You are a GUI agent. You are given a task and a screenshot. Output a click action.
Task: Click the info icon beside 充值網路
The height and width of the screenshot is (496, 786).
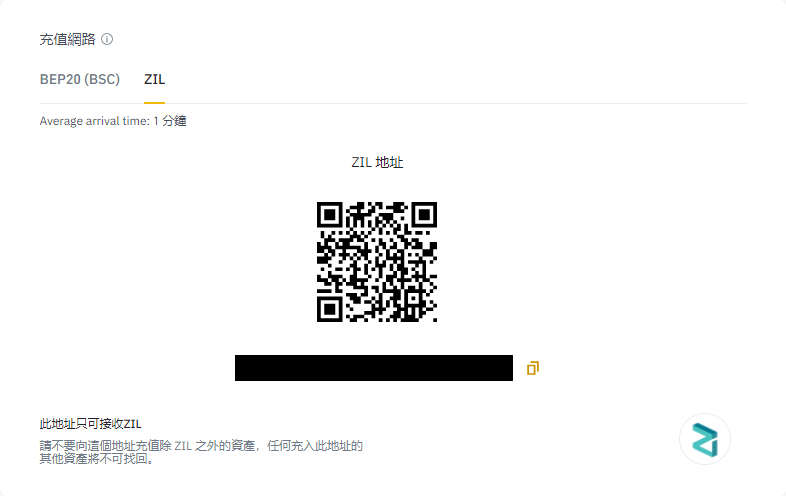(107, 39)
